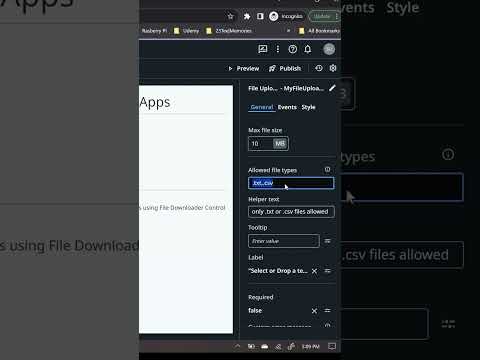
Task: Open the MB unit selector
Action: coord(280,144)
